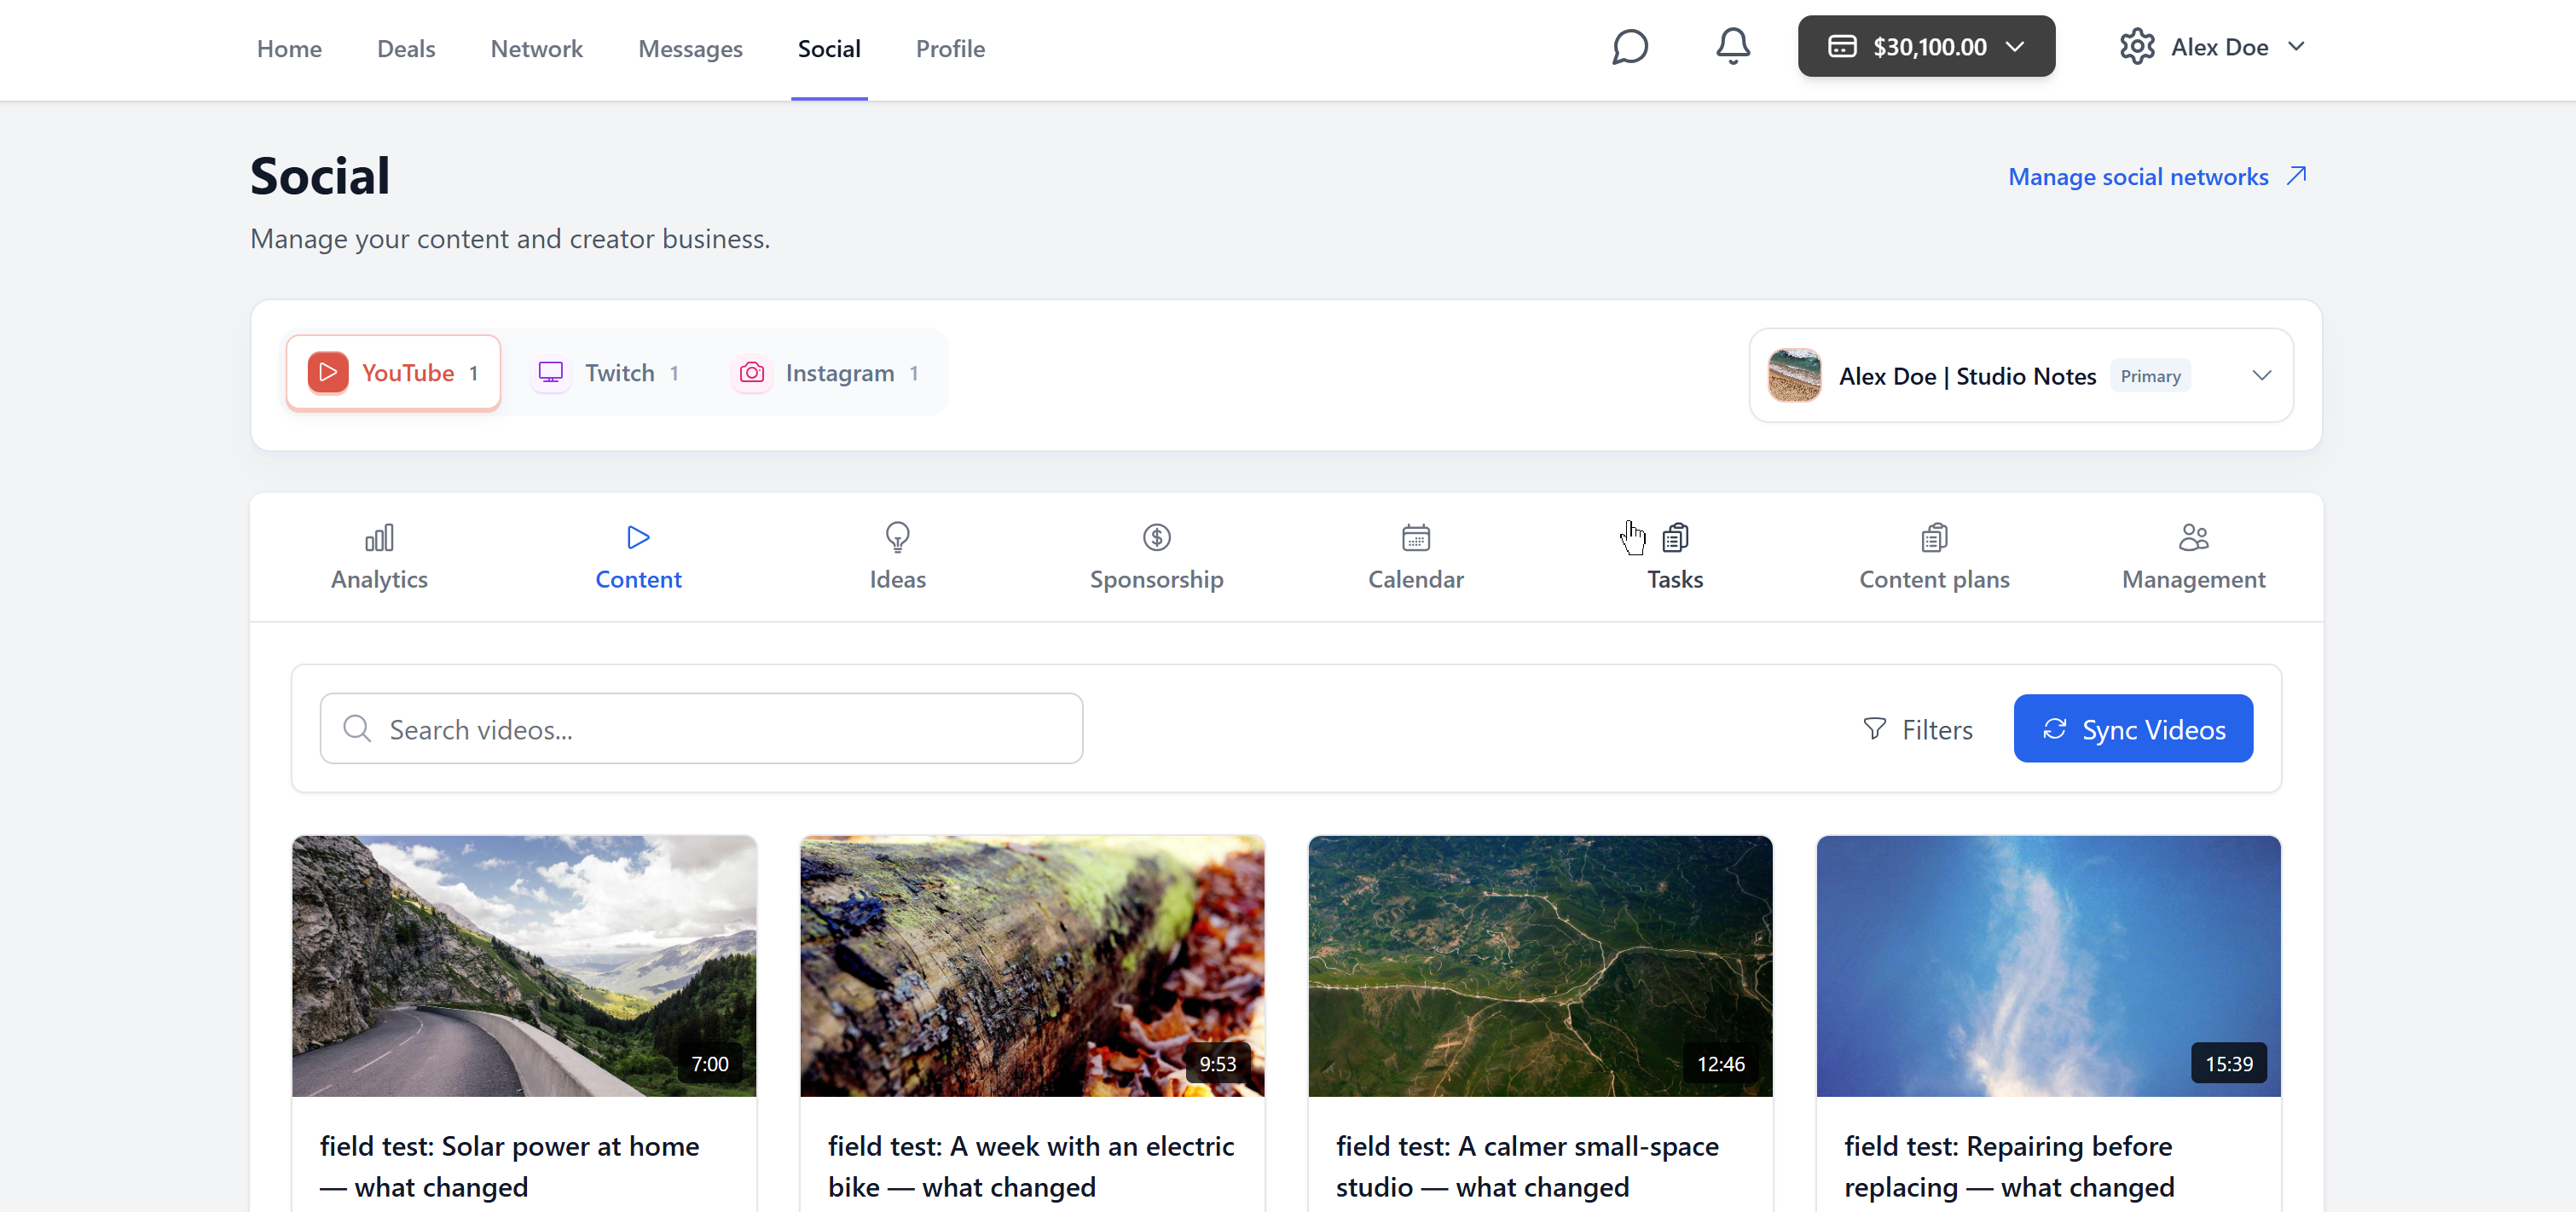Click the 12:46 duration badge
This screenshot has width=2576, height=1212.
(1720, 1064)
